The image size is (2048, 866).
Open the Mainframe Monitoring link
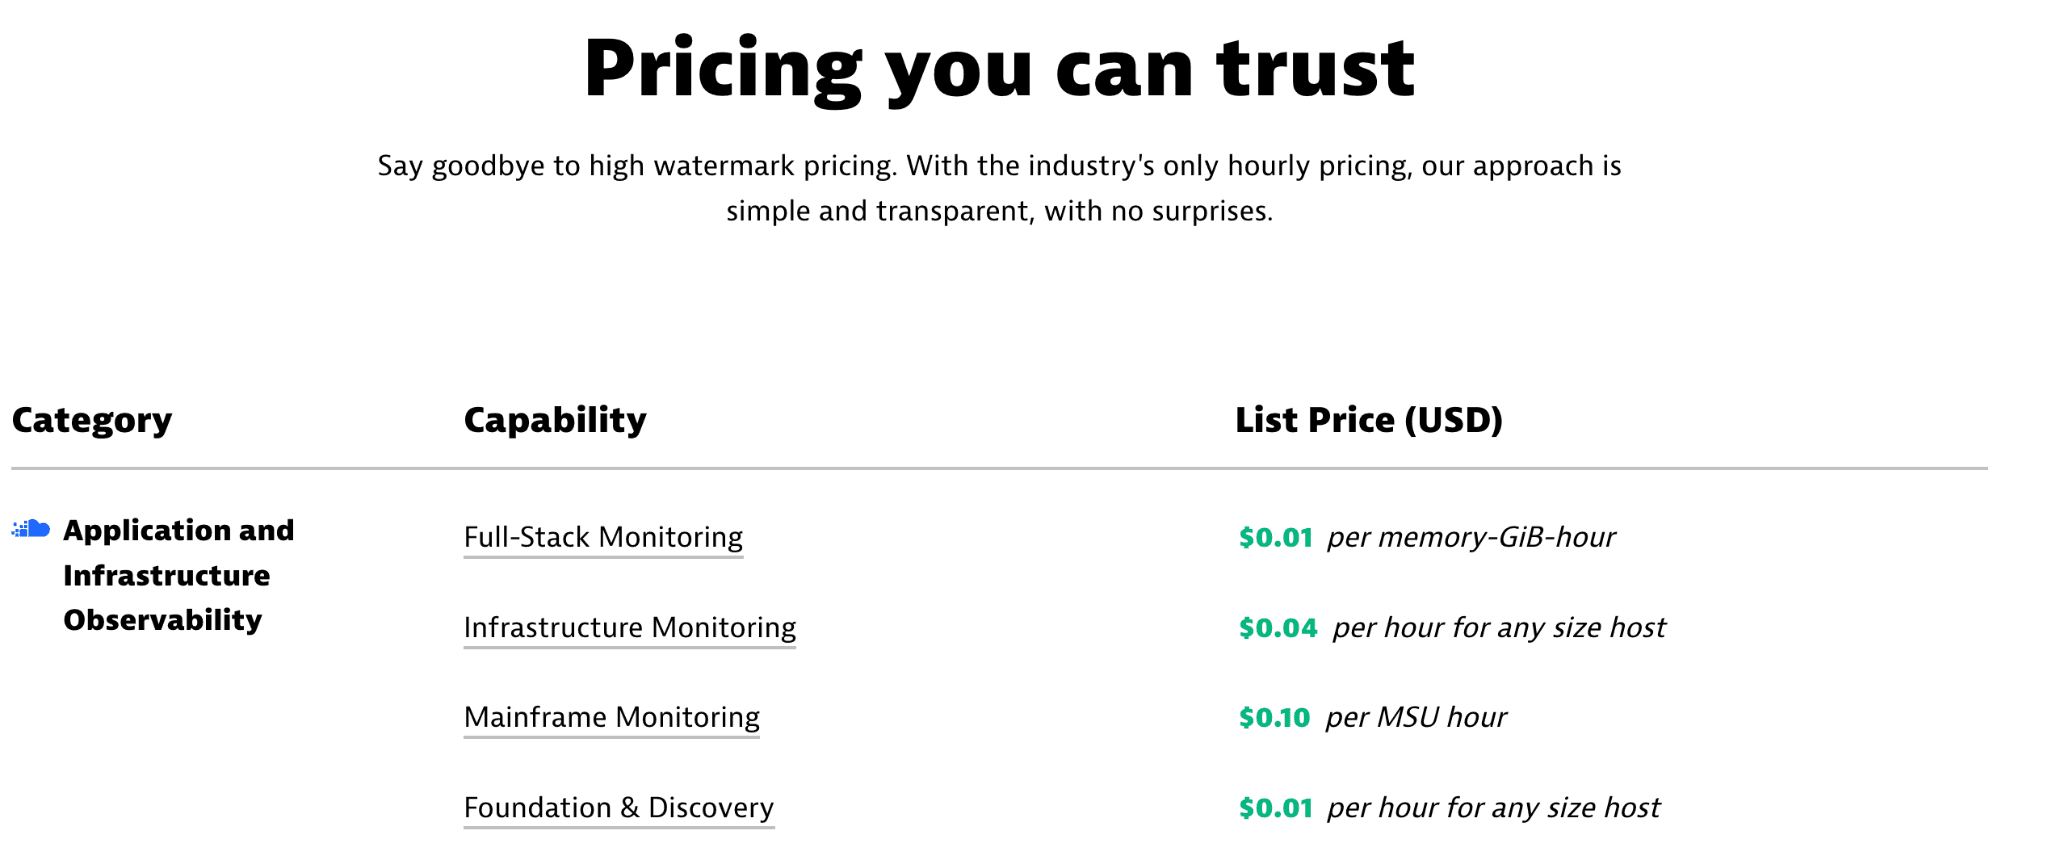click(x=612, y=717)
